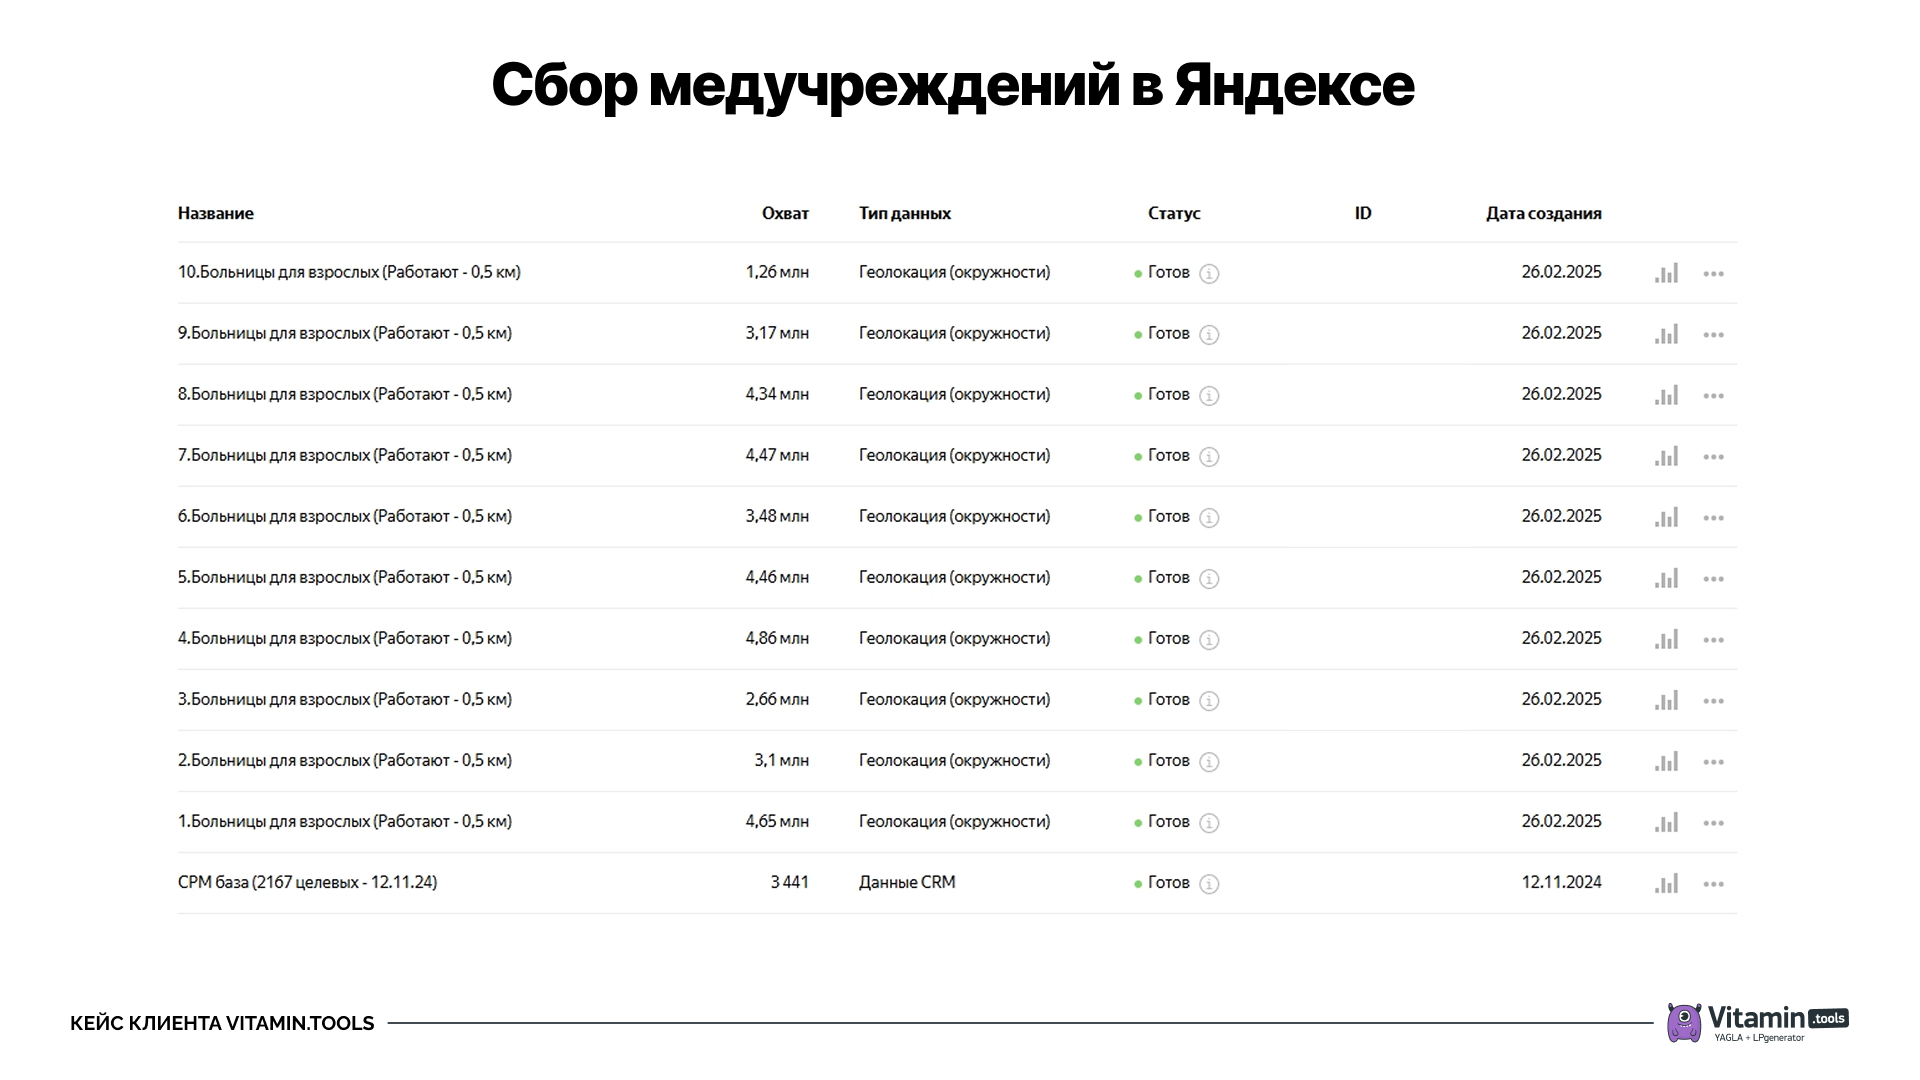Open the statistics chart for "CPM база" row
The height and width of the screenshot is (1080, 1920).
coord(1666,883)
